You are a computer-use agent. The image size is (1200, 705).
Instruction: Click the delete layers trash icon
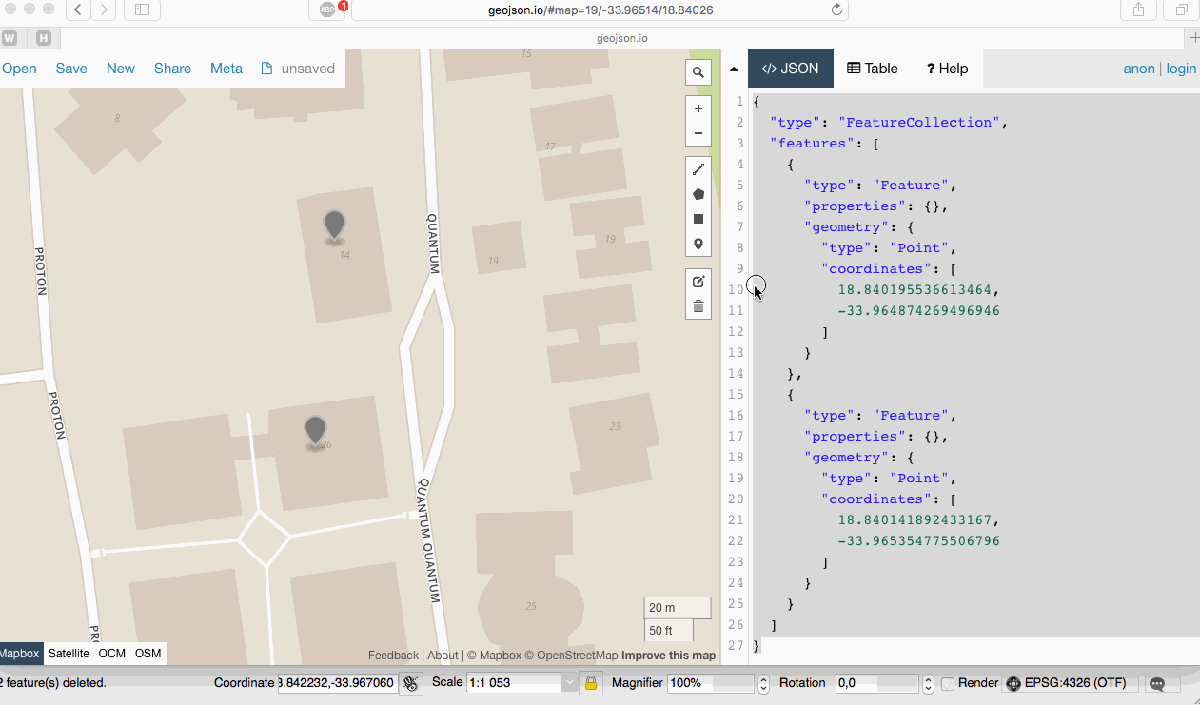coord(698,306)
